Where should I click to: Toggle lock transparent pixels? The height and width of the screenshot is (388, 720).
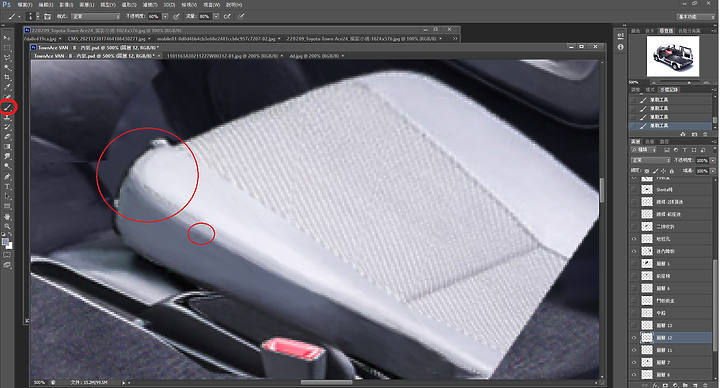pos(647,171)
